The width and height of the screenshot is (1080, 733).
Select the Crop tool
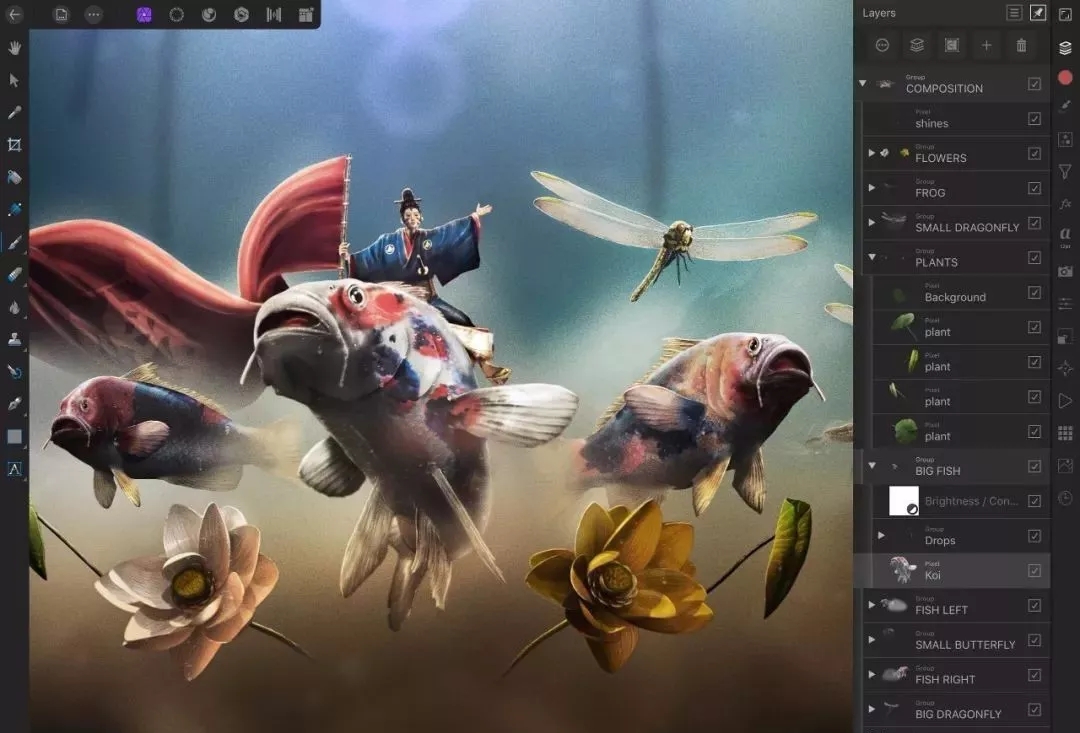pos(14,145)
